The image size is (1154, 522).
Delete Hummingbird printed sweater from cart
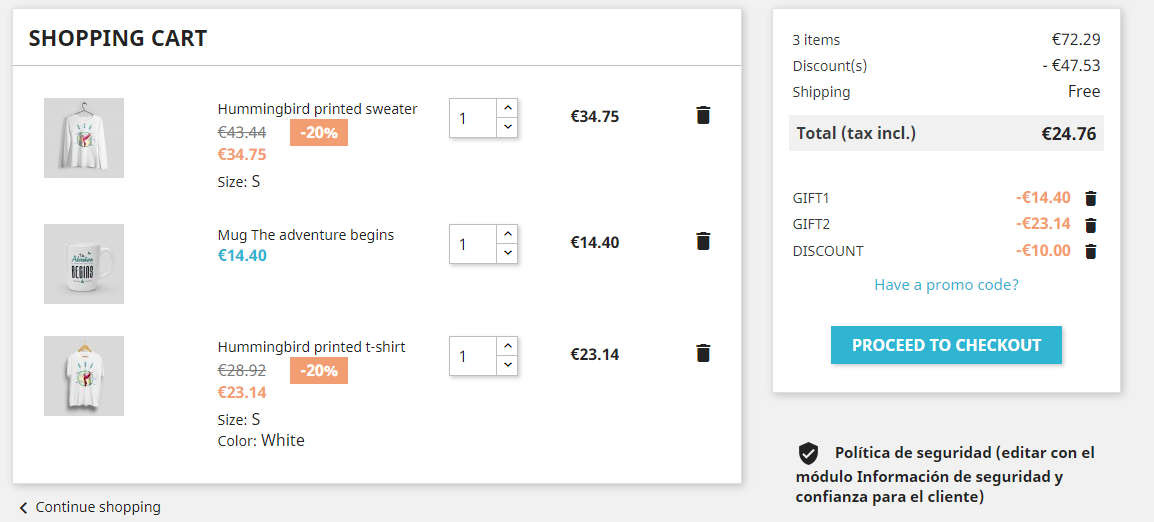point(703,115)
